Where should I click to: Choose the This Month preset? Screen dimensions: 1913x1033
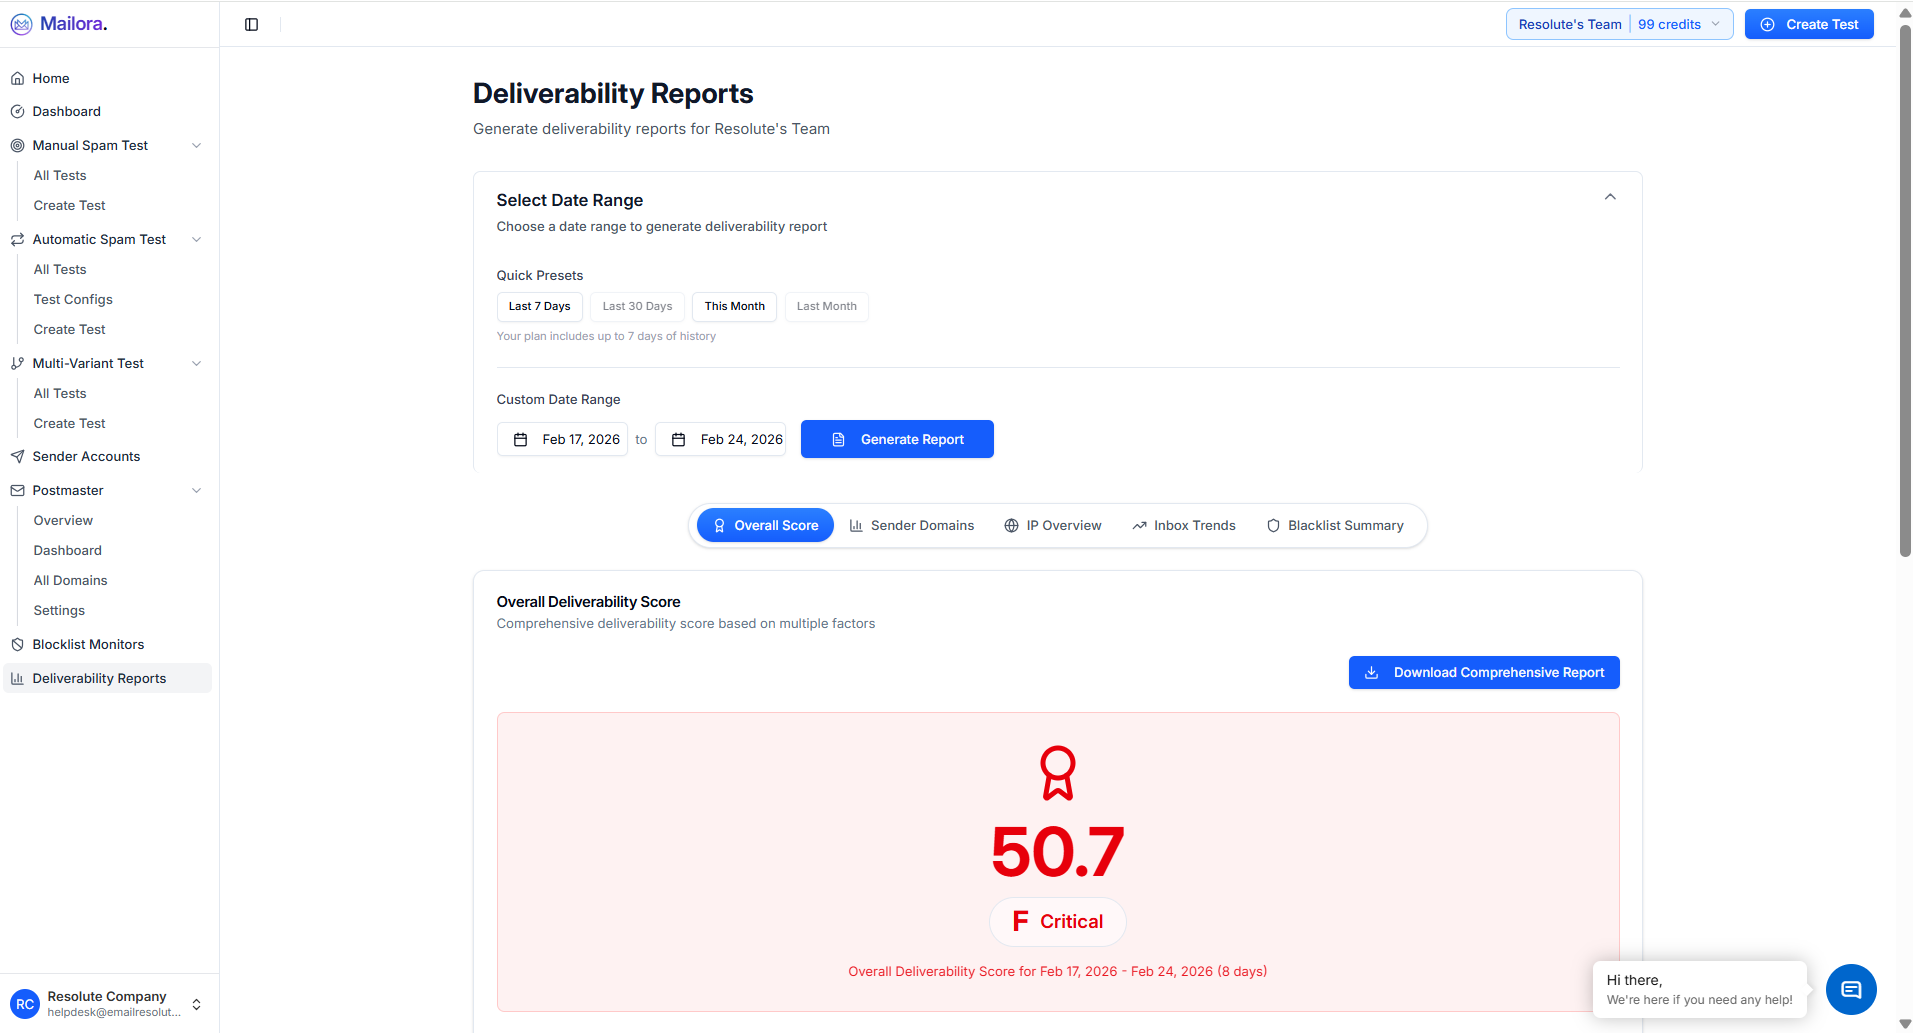tap(734, 306)
